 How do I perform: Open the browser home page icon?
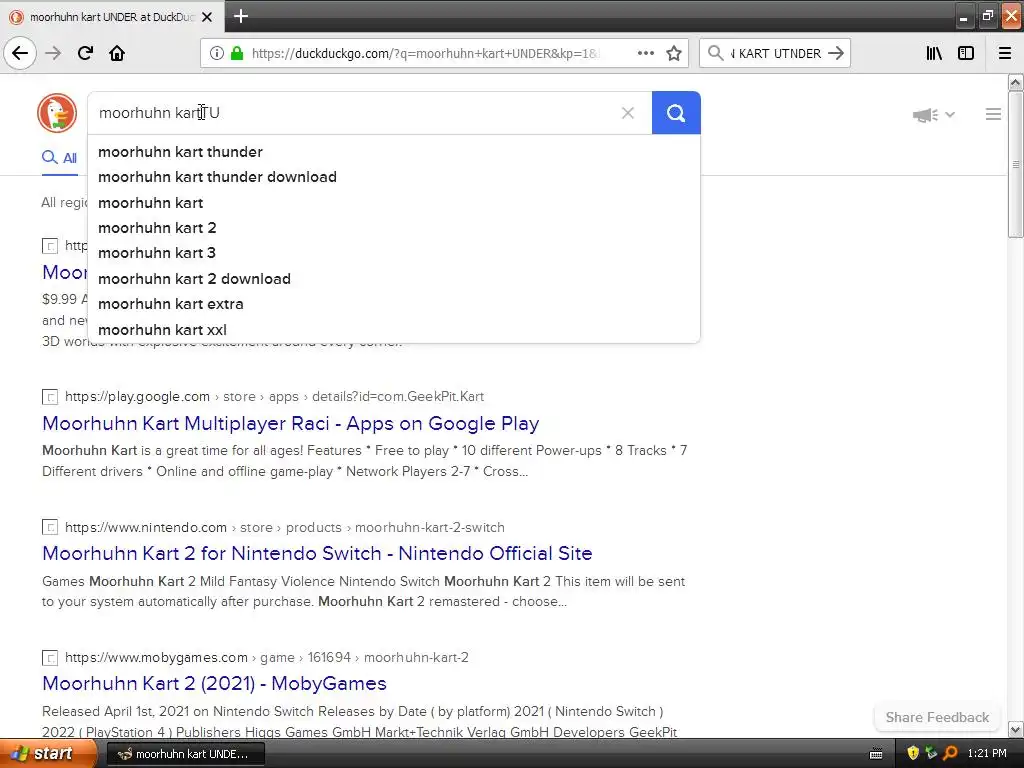coord(117,53)
